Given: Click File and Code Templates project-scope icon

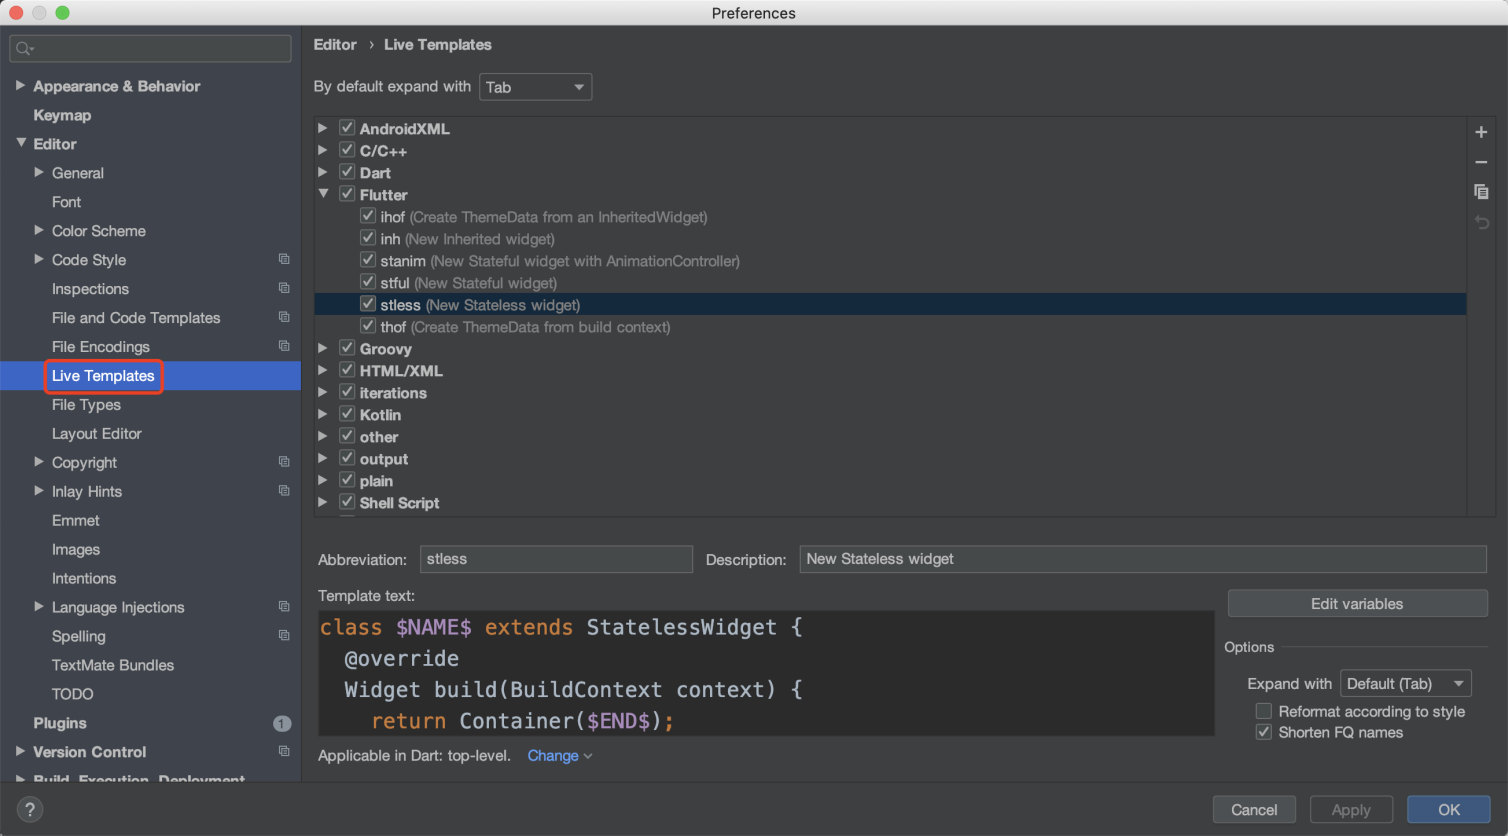Looking at the screenshot, I should pyautogui.click(x=284, y=317).
